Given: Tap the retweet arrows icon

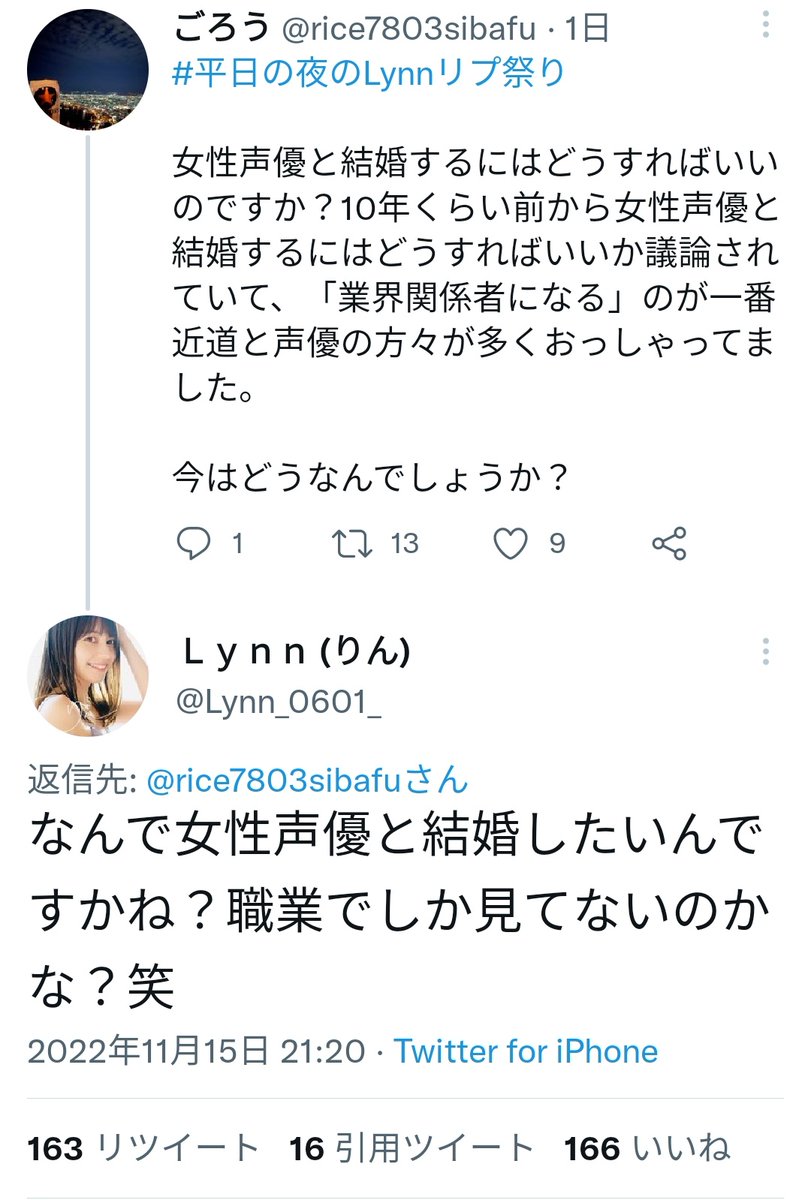Looking at the screenshot, I should click(352, 543).
